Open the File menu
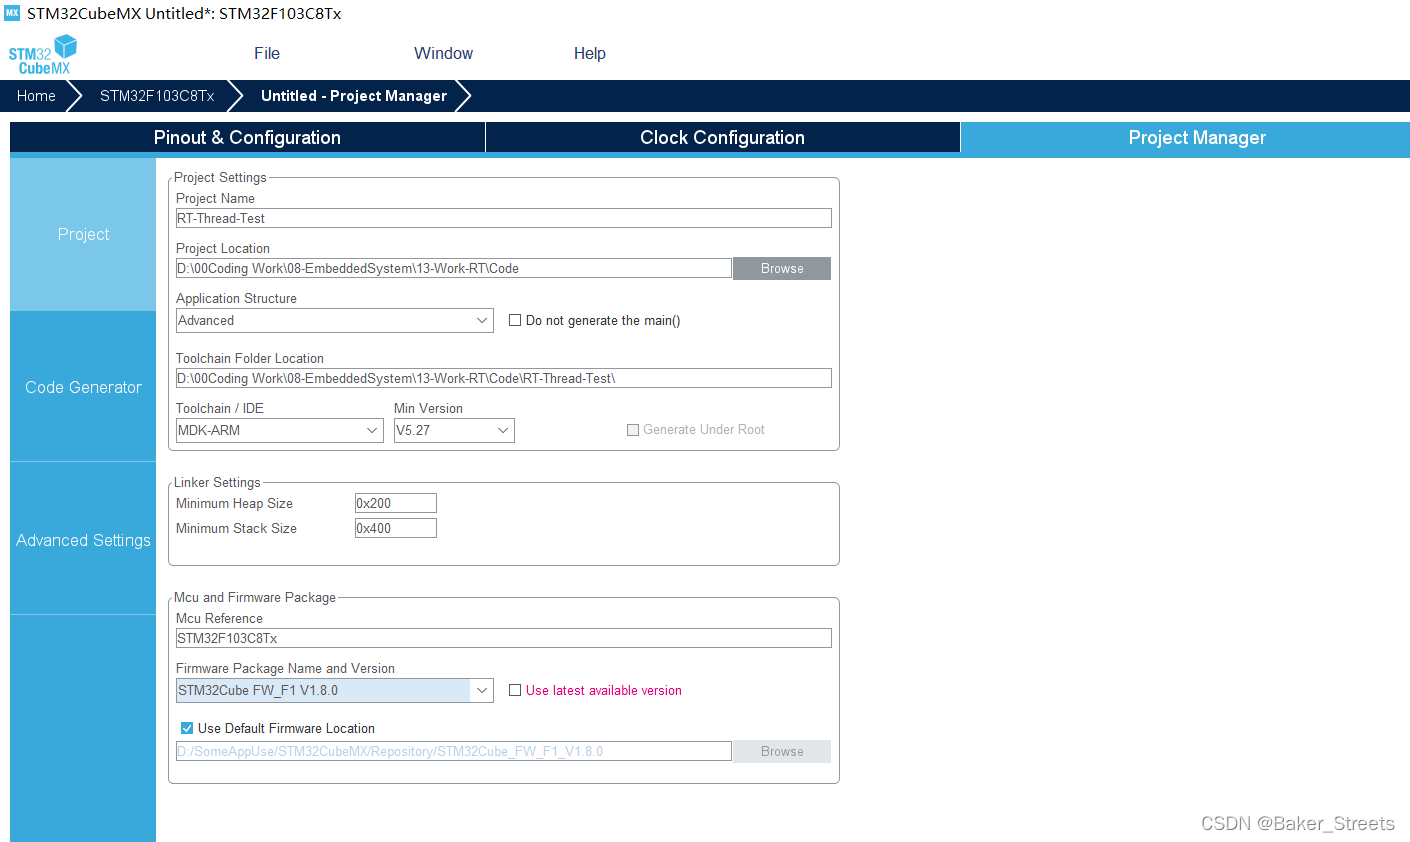Viewport: 1410px width, 842px height. coord(267,54)
